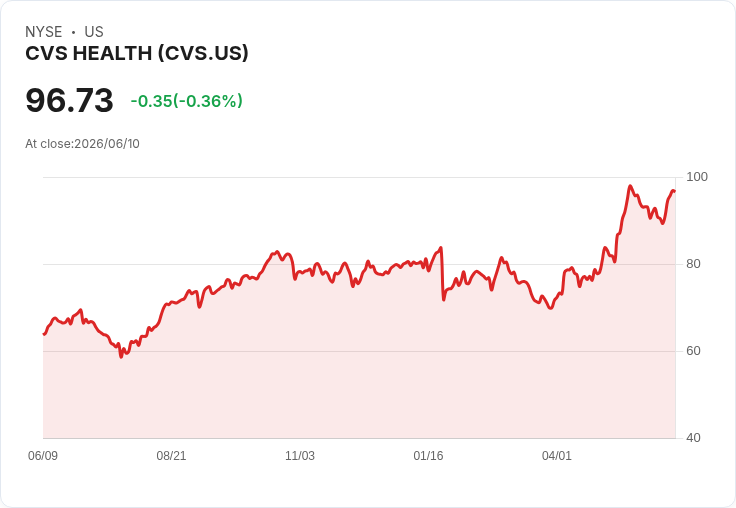
Task: Click the 96.73 current price
Action: click(x=69, y=100)
